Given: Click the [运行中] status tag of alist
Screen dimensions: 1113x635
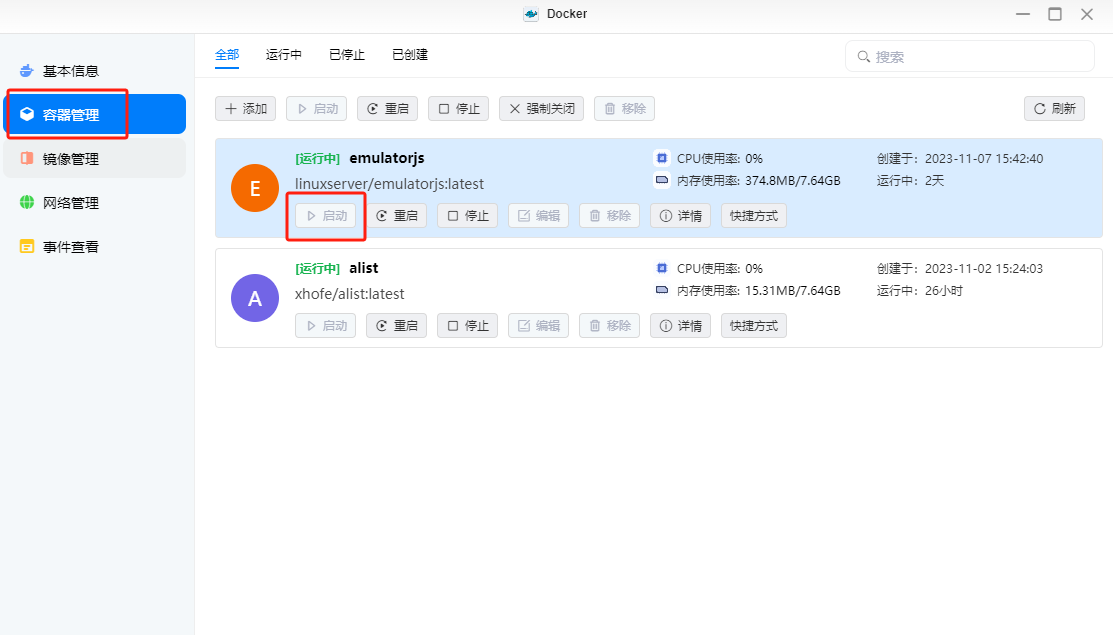Looking at the screenshot, I should click(x=317, y=269).
